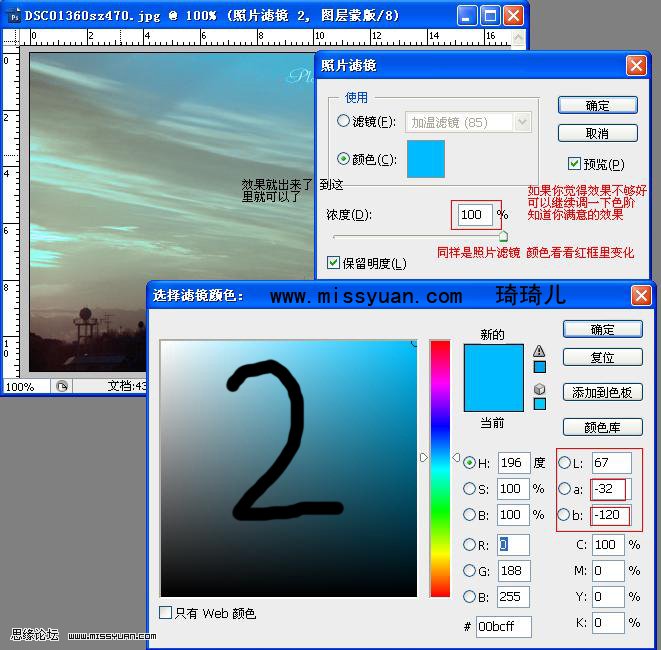This screenshot has width=661, height=650.
Task: Click 确定 in the color picker dialog
Action: (x=602, y=329)
